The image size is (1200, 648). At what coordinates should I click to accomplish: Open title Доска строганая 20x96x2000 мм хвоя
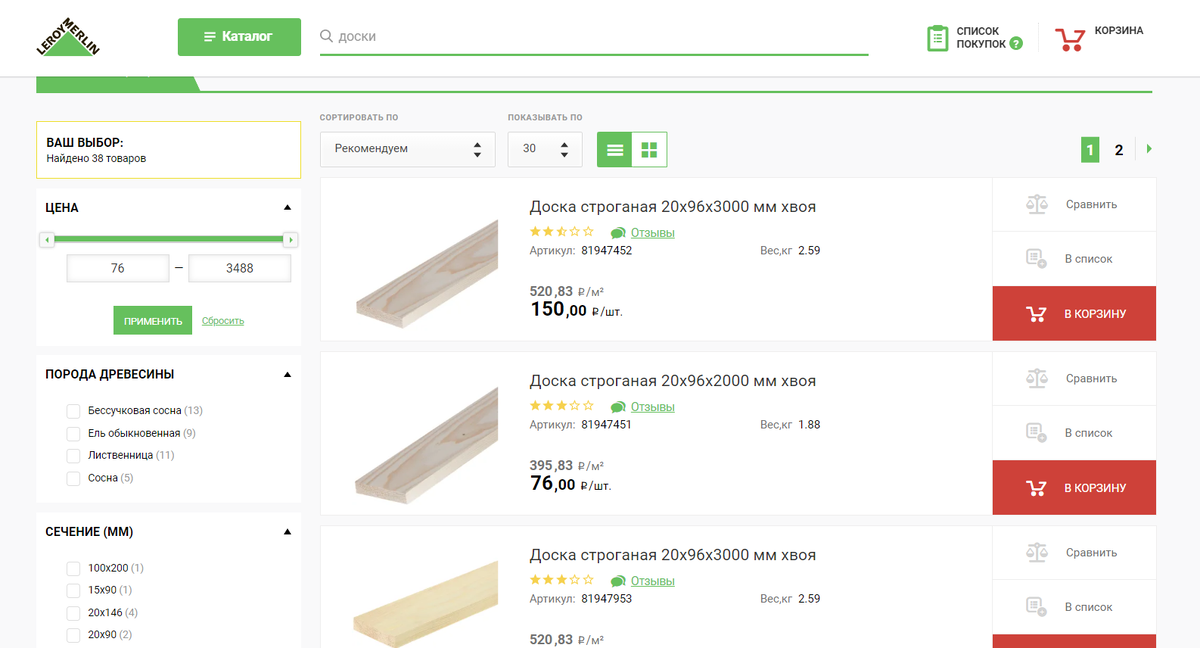pos(672,381)
